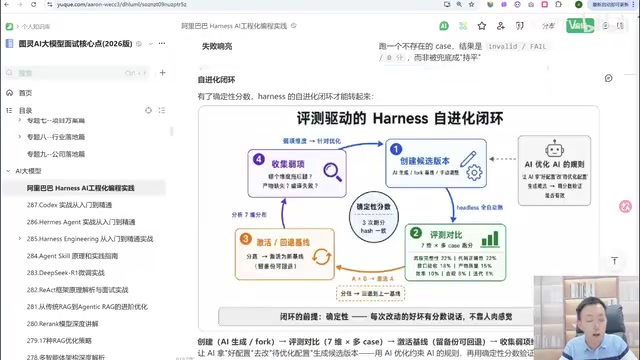Click the presenter webcam video thumbnail
The height and width of the screenshot is (360, 640).
(x=586, y=318)
